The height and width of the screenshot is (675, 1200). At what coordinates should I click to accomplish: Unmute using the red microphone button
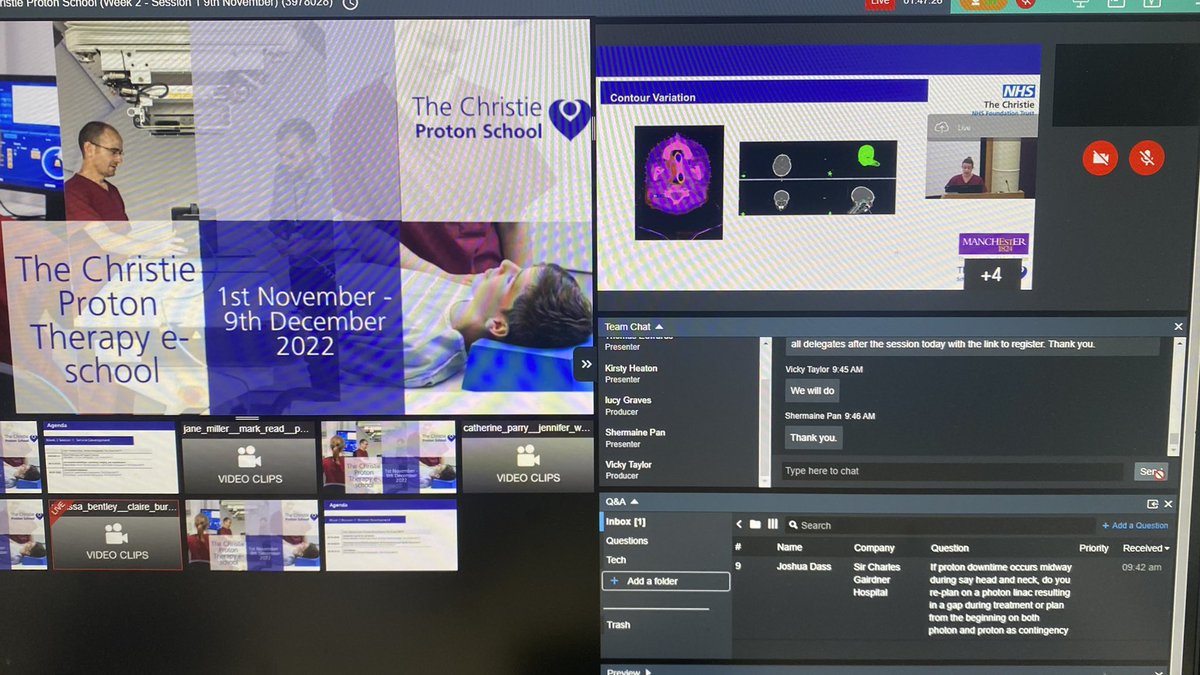(1147, 158)
